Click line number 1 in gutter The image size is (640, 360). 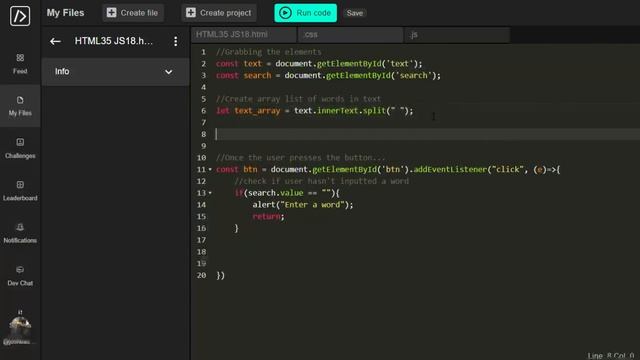pos(203,52)
